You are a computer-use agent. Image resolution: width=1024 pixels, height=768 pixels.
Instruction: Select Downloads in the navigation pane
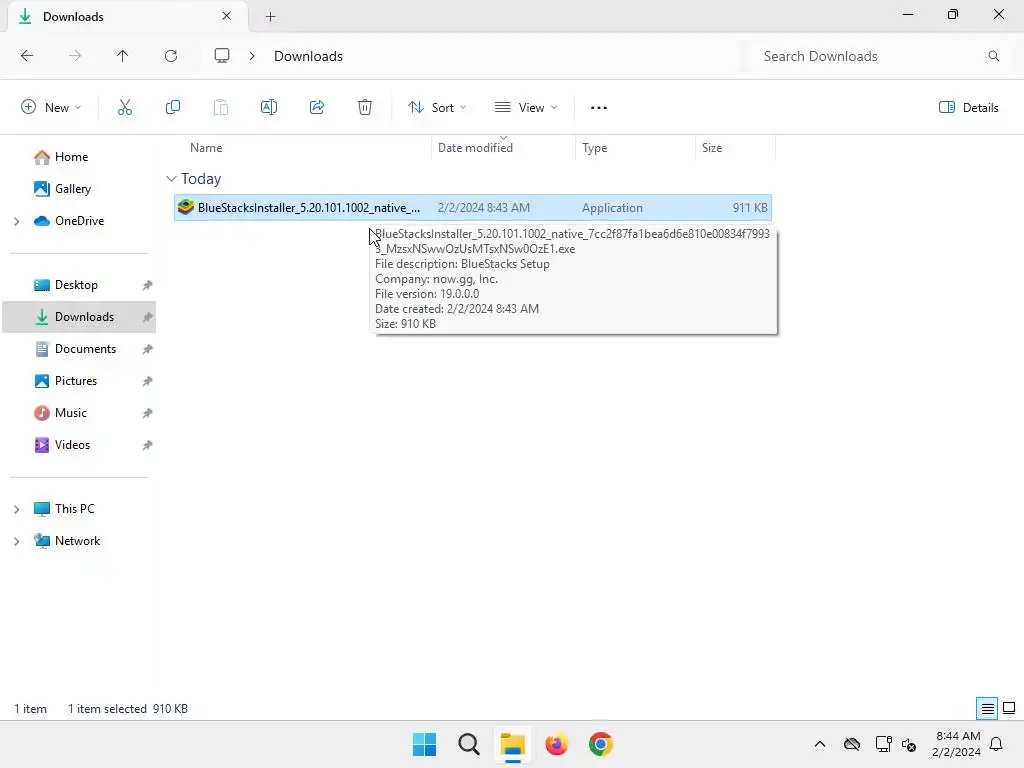(x=79, y=317)
